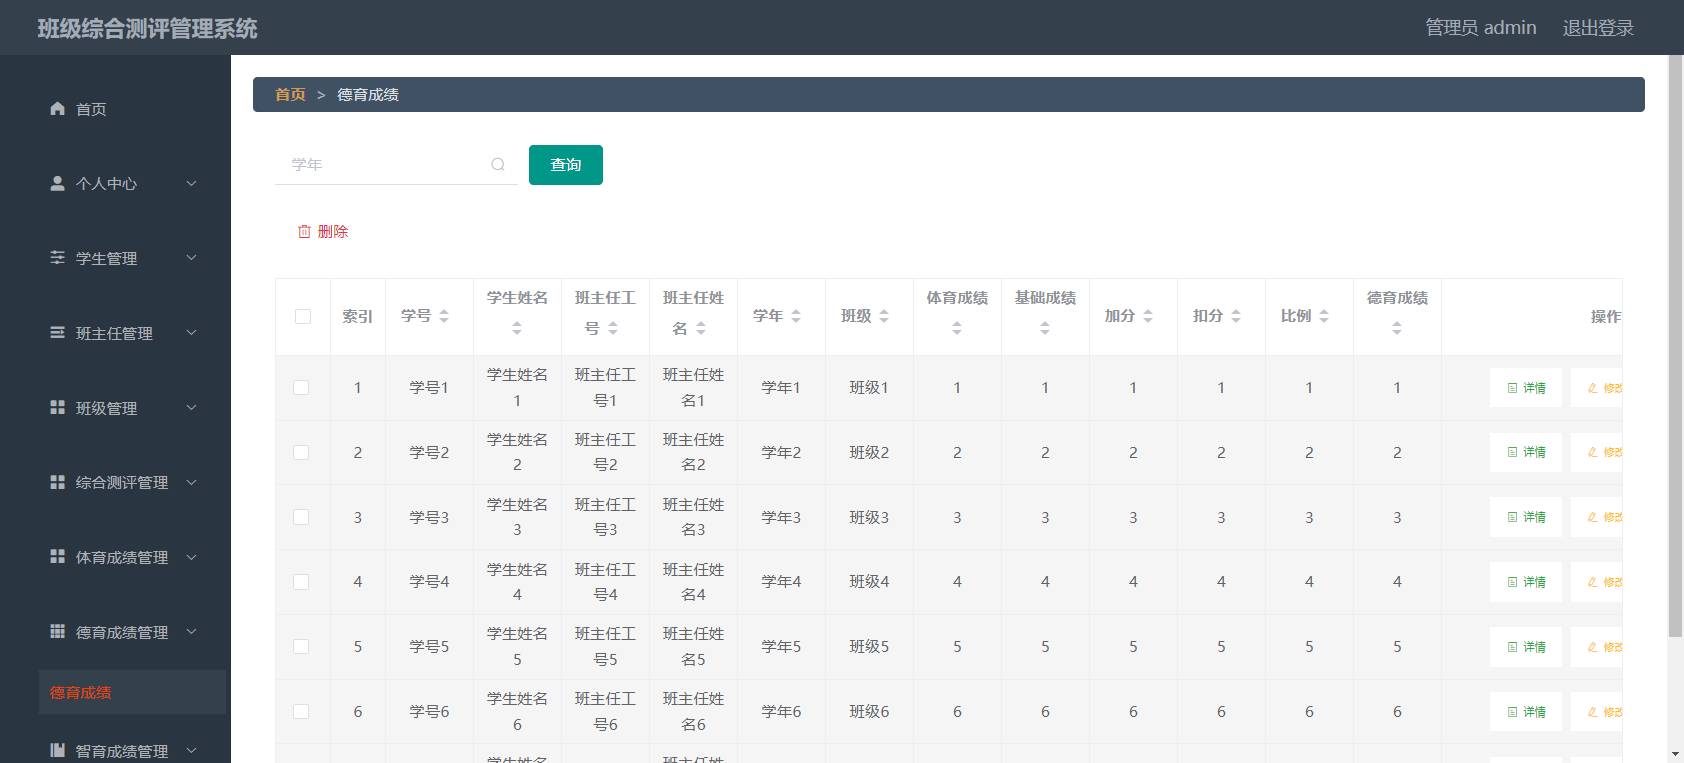
Task: Click the 学年 search input field
Action: click(x=396, y=165)
